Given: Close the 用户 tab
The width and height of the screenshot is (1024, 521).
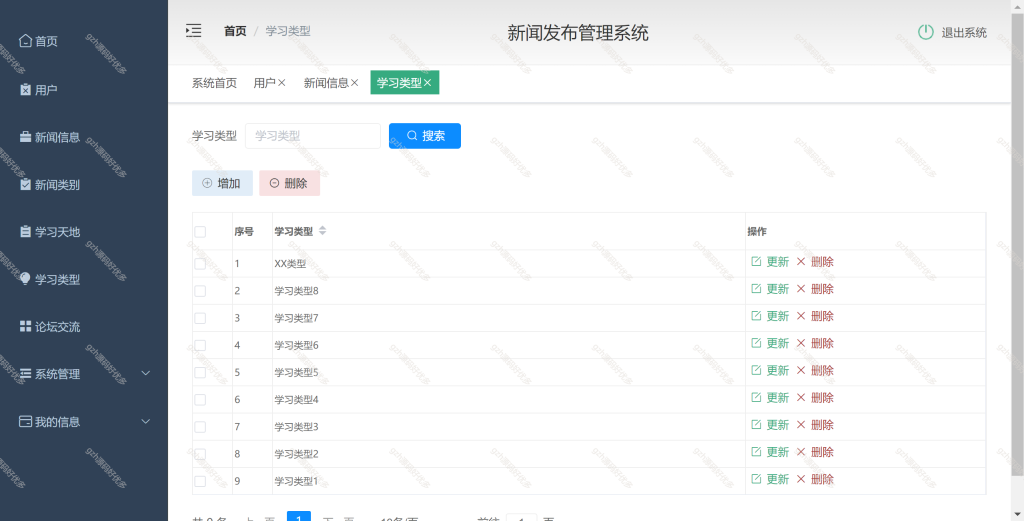Looking at the screenshot, I should coord(281,83).
